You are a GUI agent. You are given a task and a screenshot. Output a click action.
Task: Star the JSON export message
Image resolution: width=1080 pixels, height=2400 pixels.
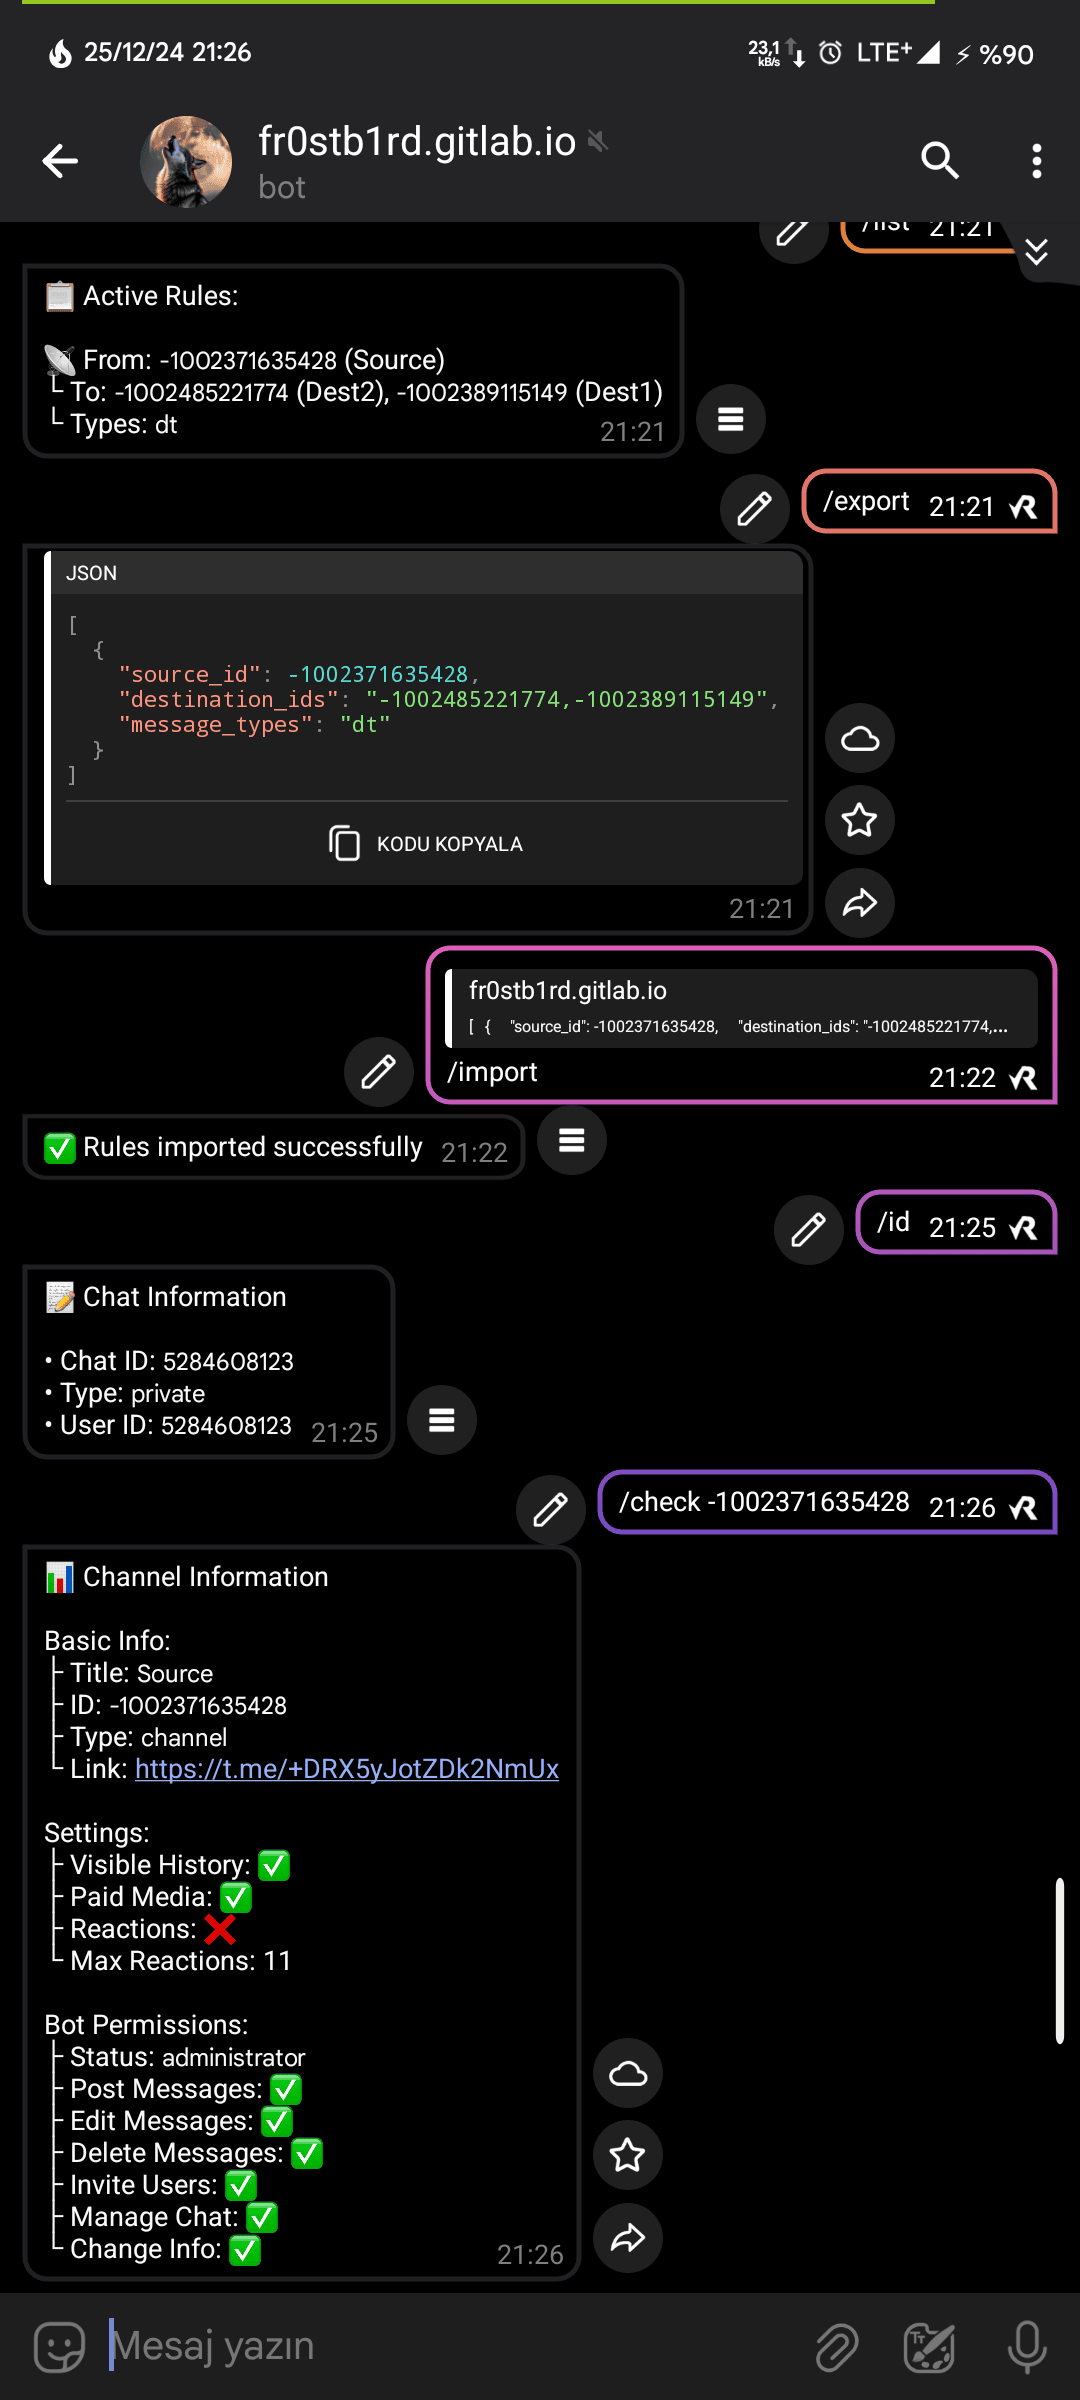tap(860, 821)
